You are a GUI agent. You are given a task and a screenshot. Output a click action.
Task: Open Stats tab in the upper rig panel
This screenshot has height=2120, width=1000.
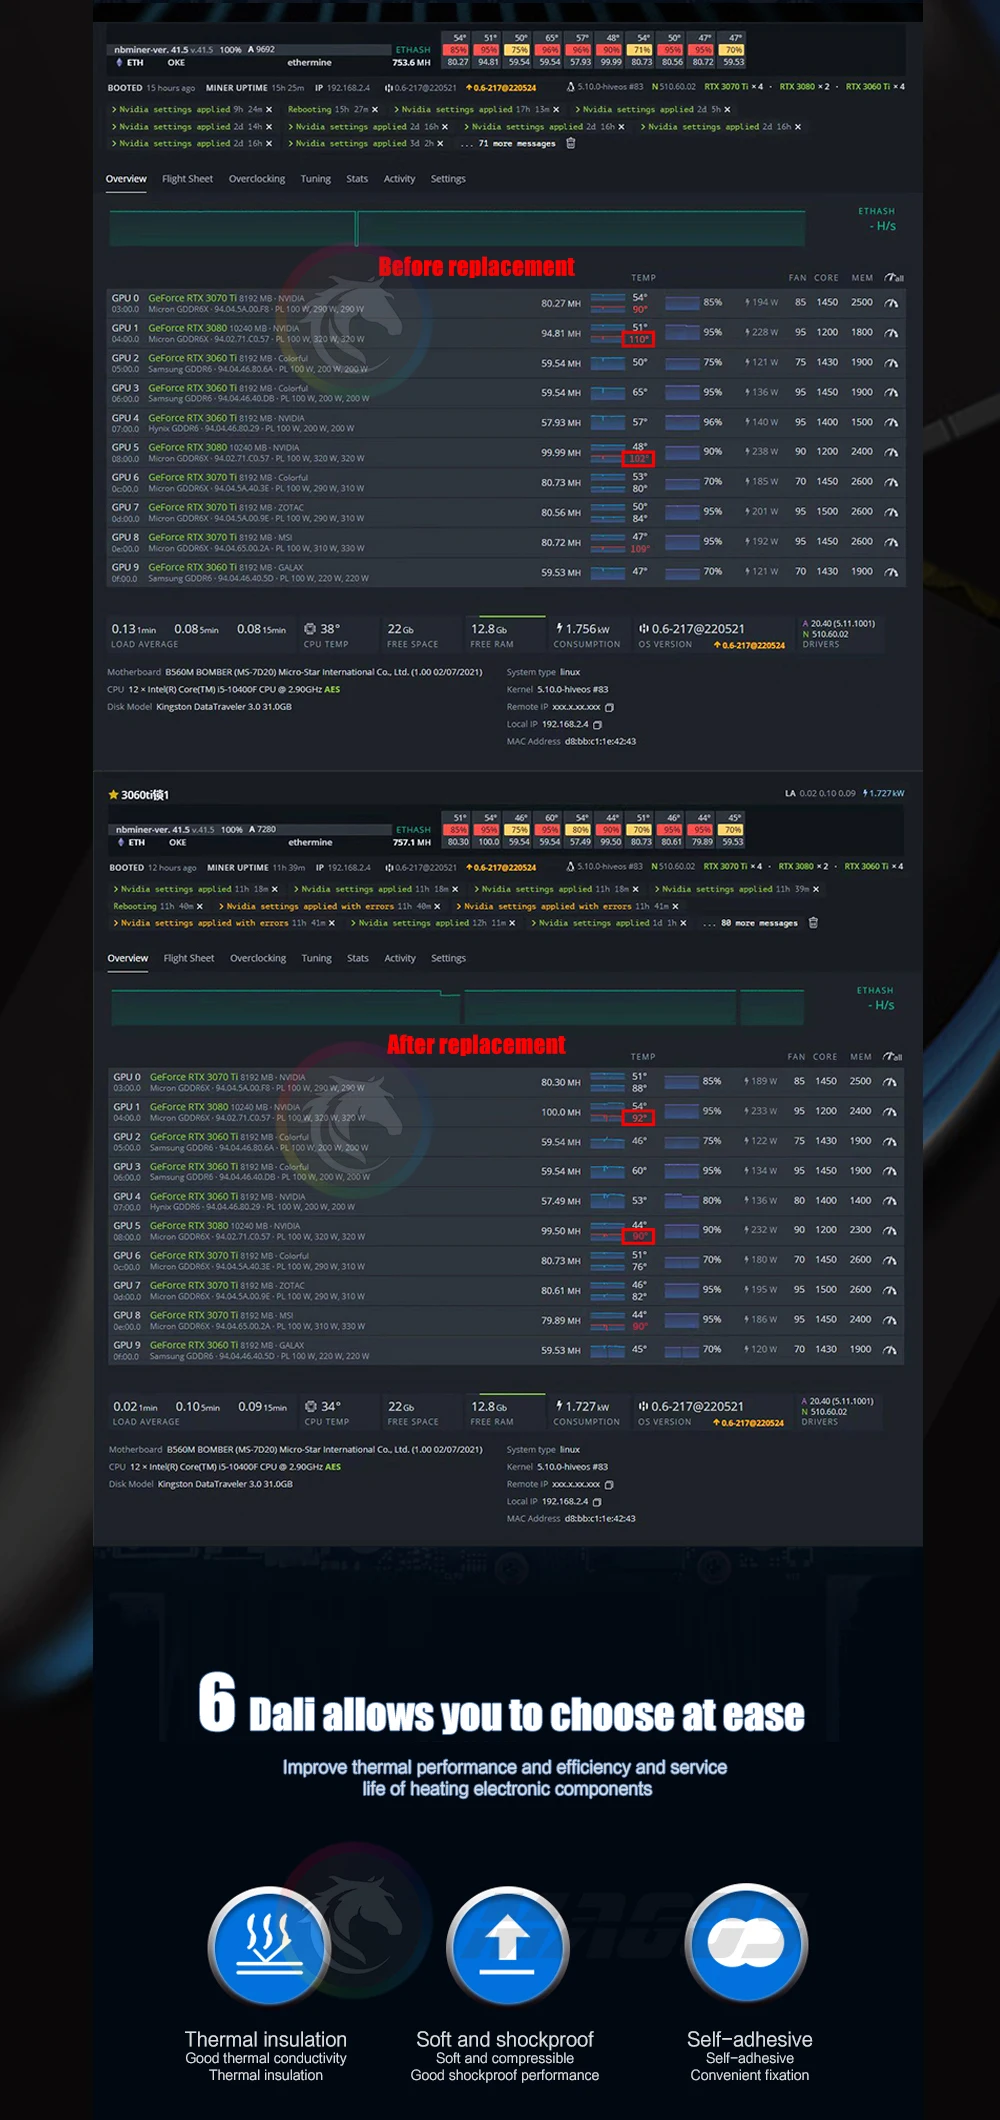(x=357, y=179)
